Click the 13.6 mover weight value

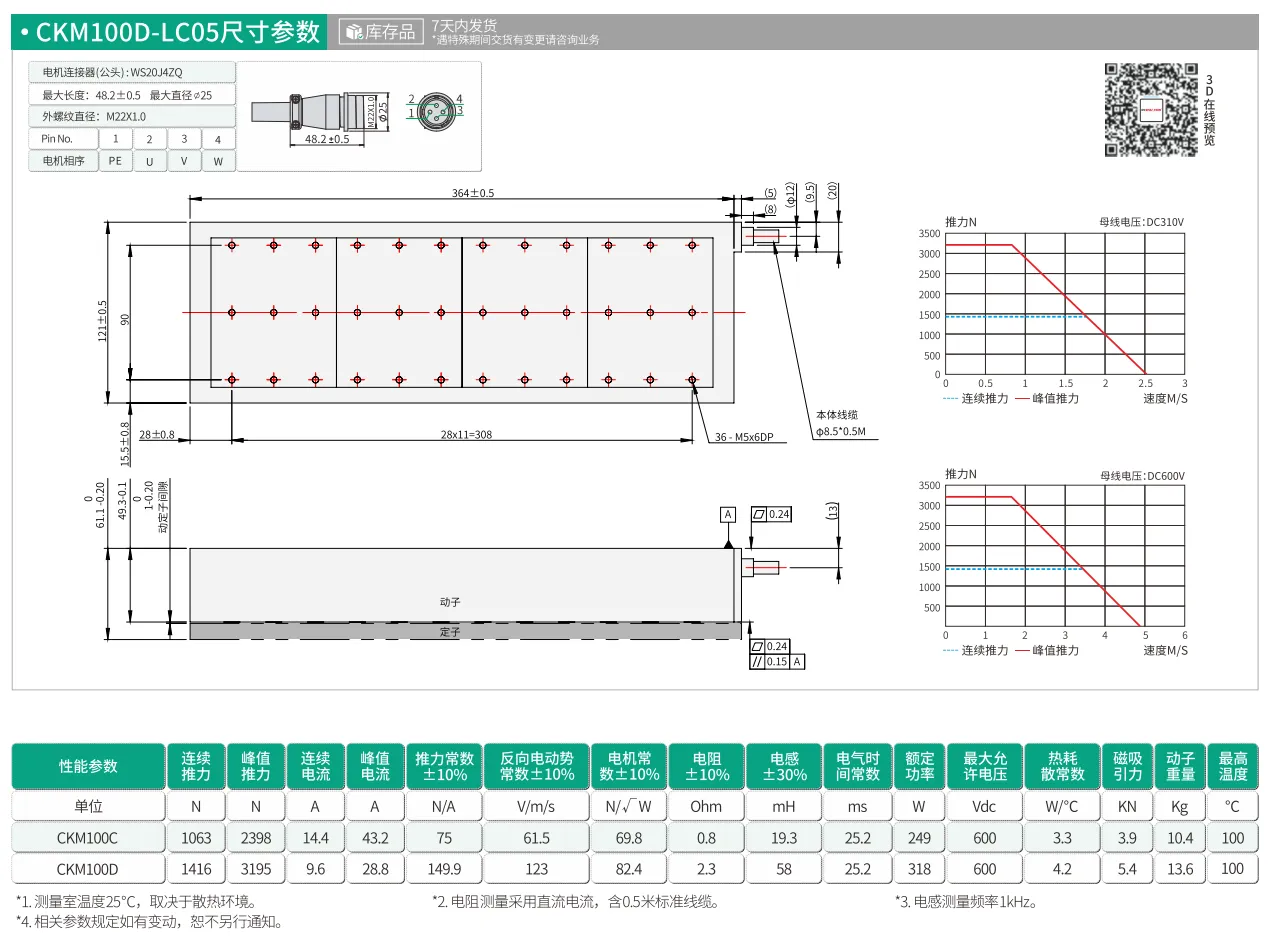(x=1180, y=868)
